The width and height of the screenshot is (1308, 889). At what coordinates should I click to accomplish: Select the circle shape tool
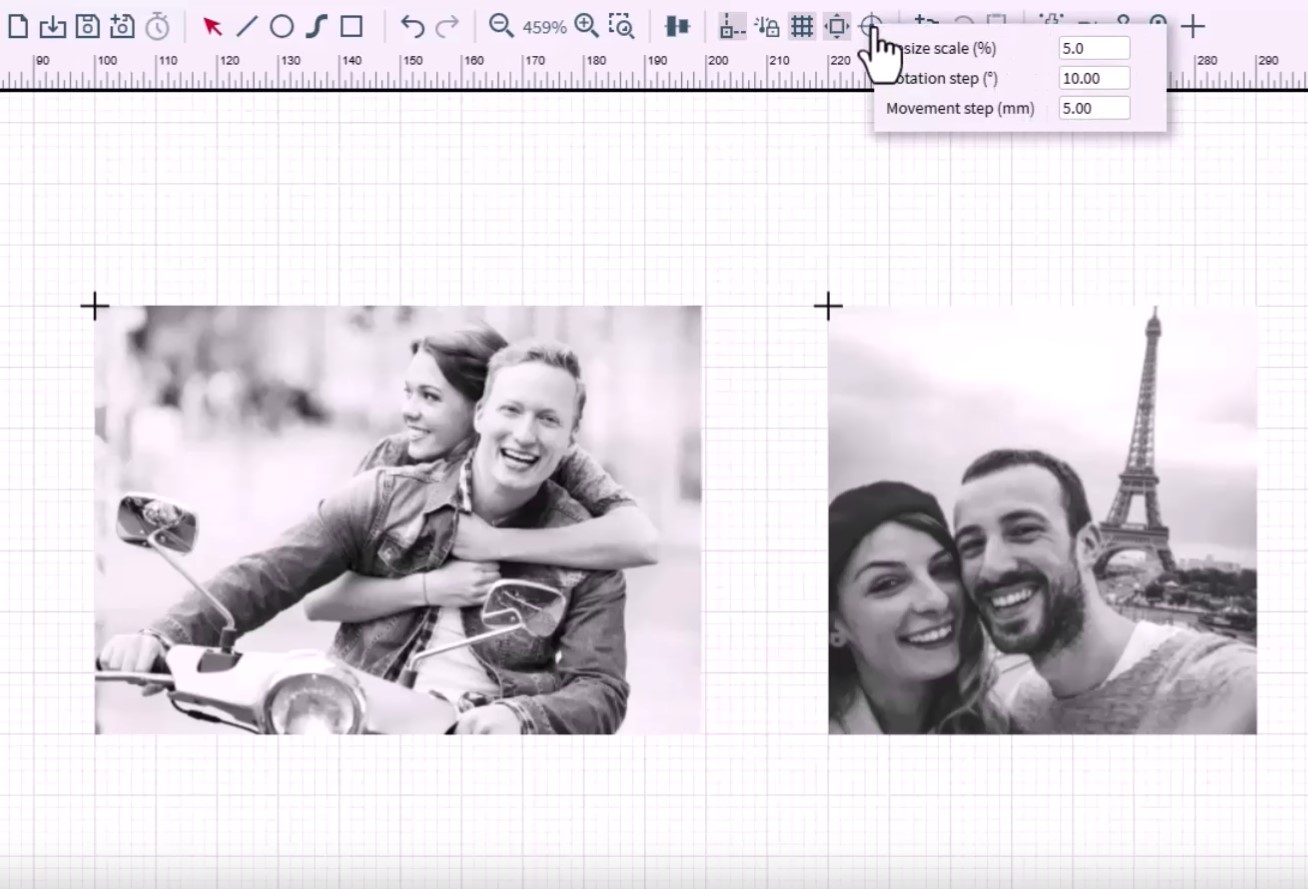point(282,26)
